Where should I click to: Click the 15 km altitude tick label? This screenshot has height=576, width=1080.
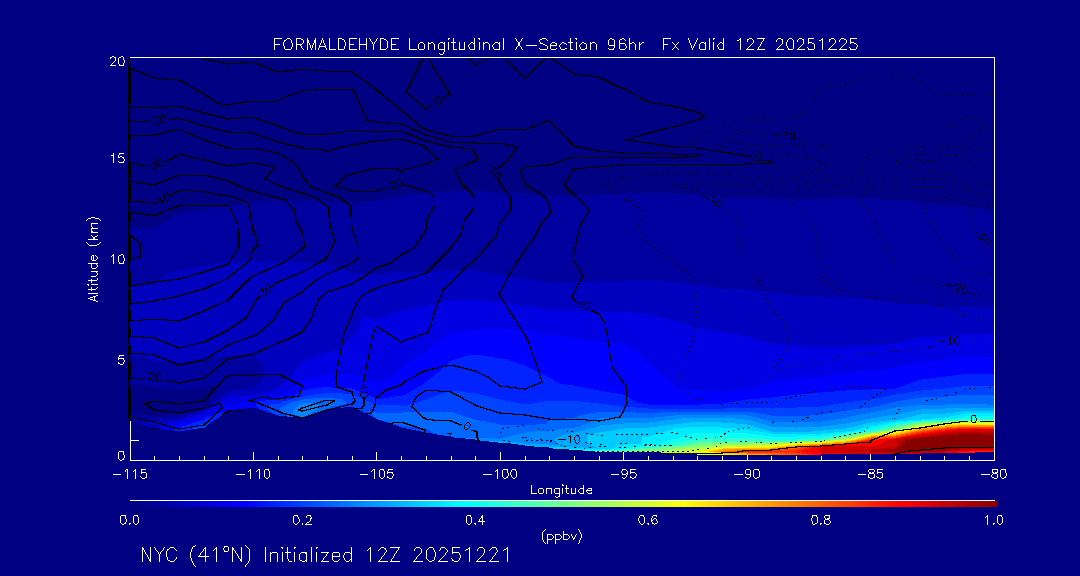[116, 160]
